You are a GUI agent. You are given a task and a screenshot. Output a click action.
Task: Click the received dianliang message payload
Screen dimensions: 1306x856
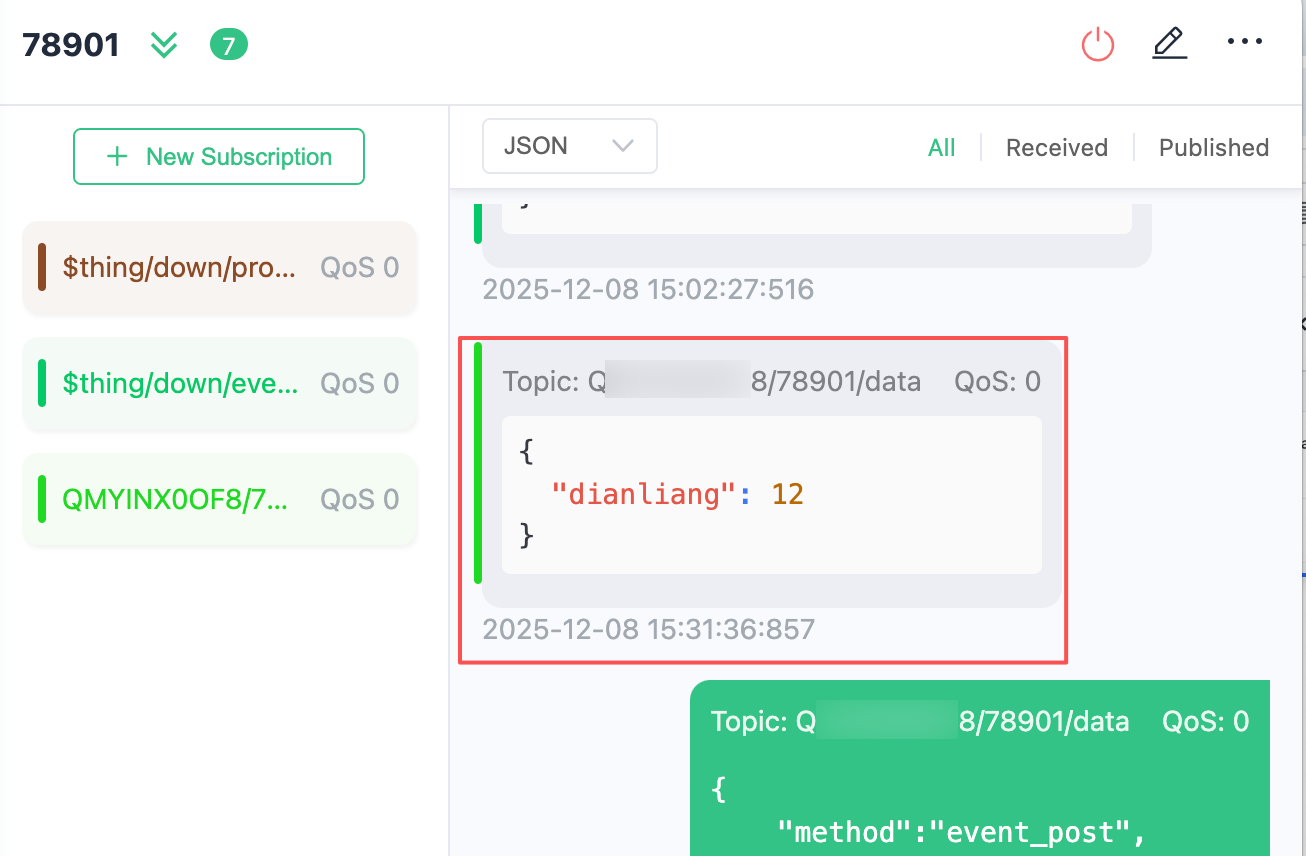click(771, 494)
